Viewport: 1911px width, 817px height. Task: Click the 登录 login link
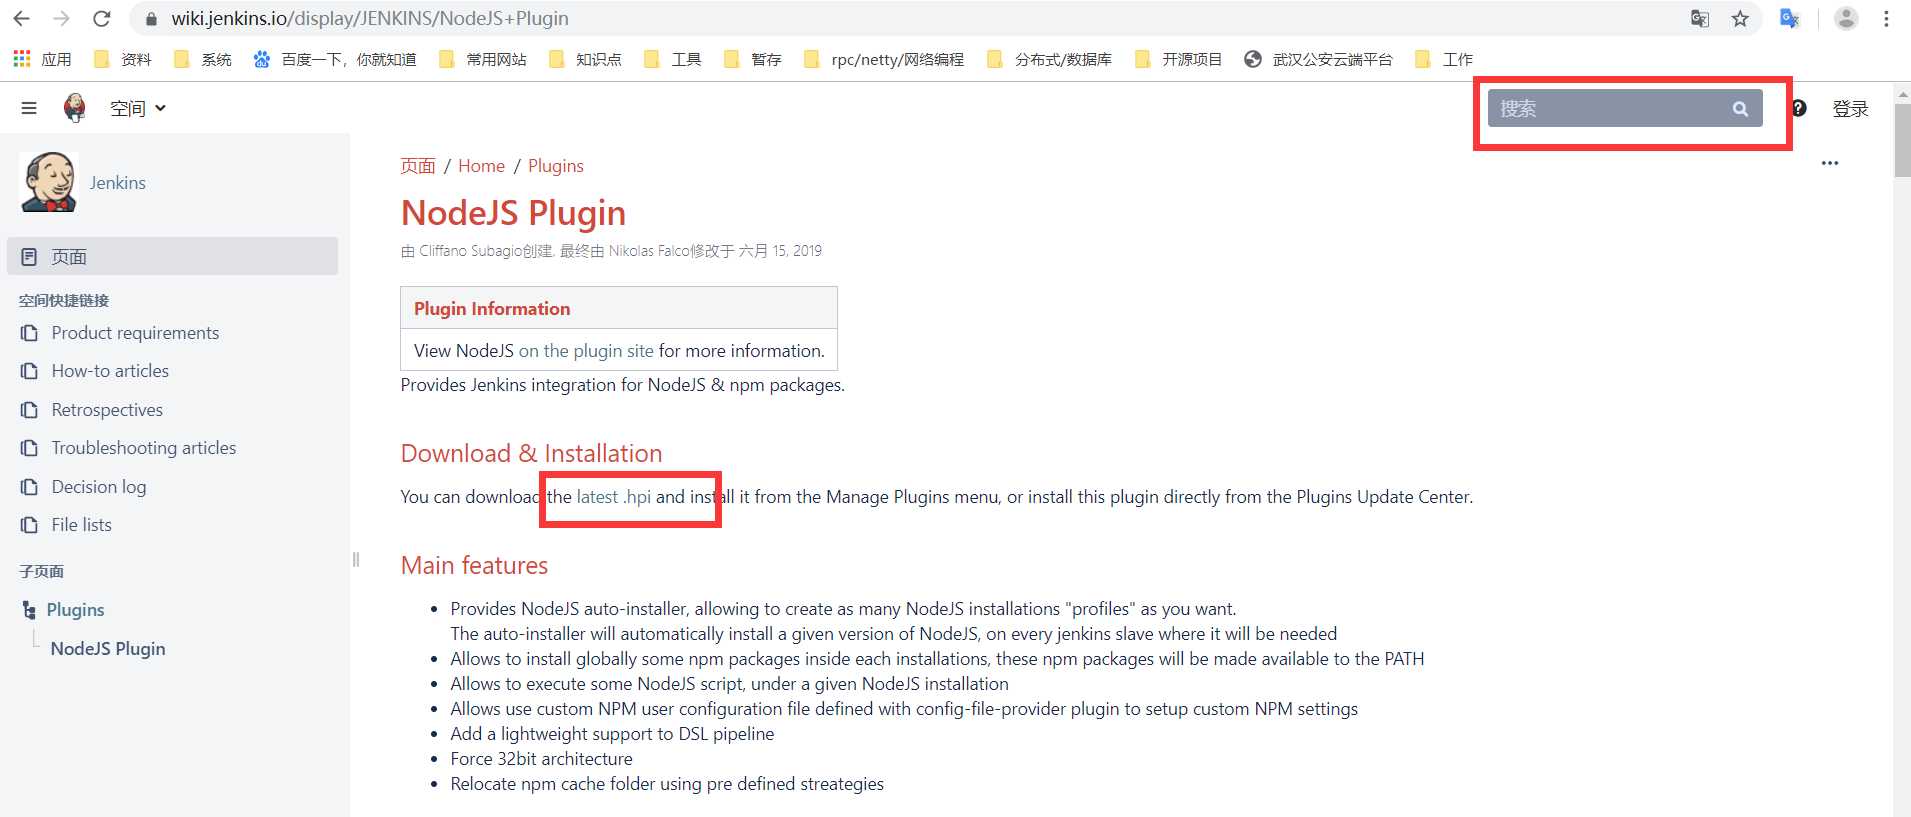point(1850,108)
